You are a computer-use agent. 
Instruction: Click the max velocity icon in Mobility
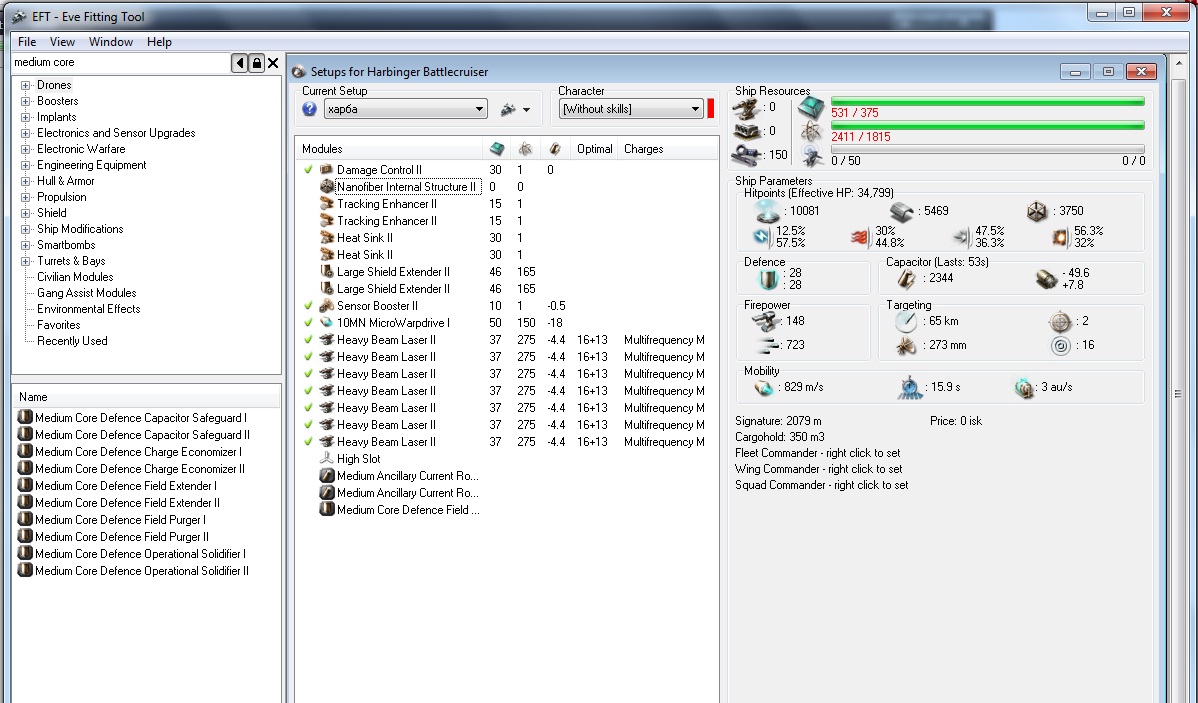(764, 387)
